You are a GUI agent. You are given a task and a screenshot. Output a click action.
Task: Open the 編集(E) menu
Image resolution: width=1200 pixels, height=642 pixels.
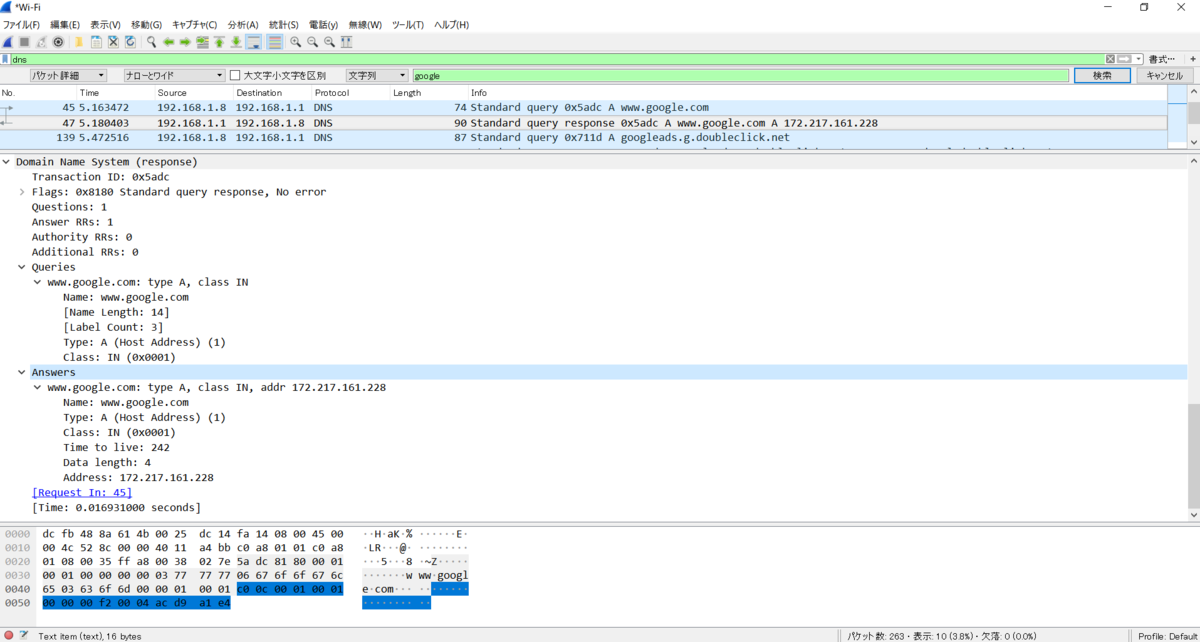coord(65,24)
